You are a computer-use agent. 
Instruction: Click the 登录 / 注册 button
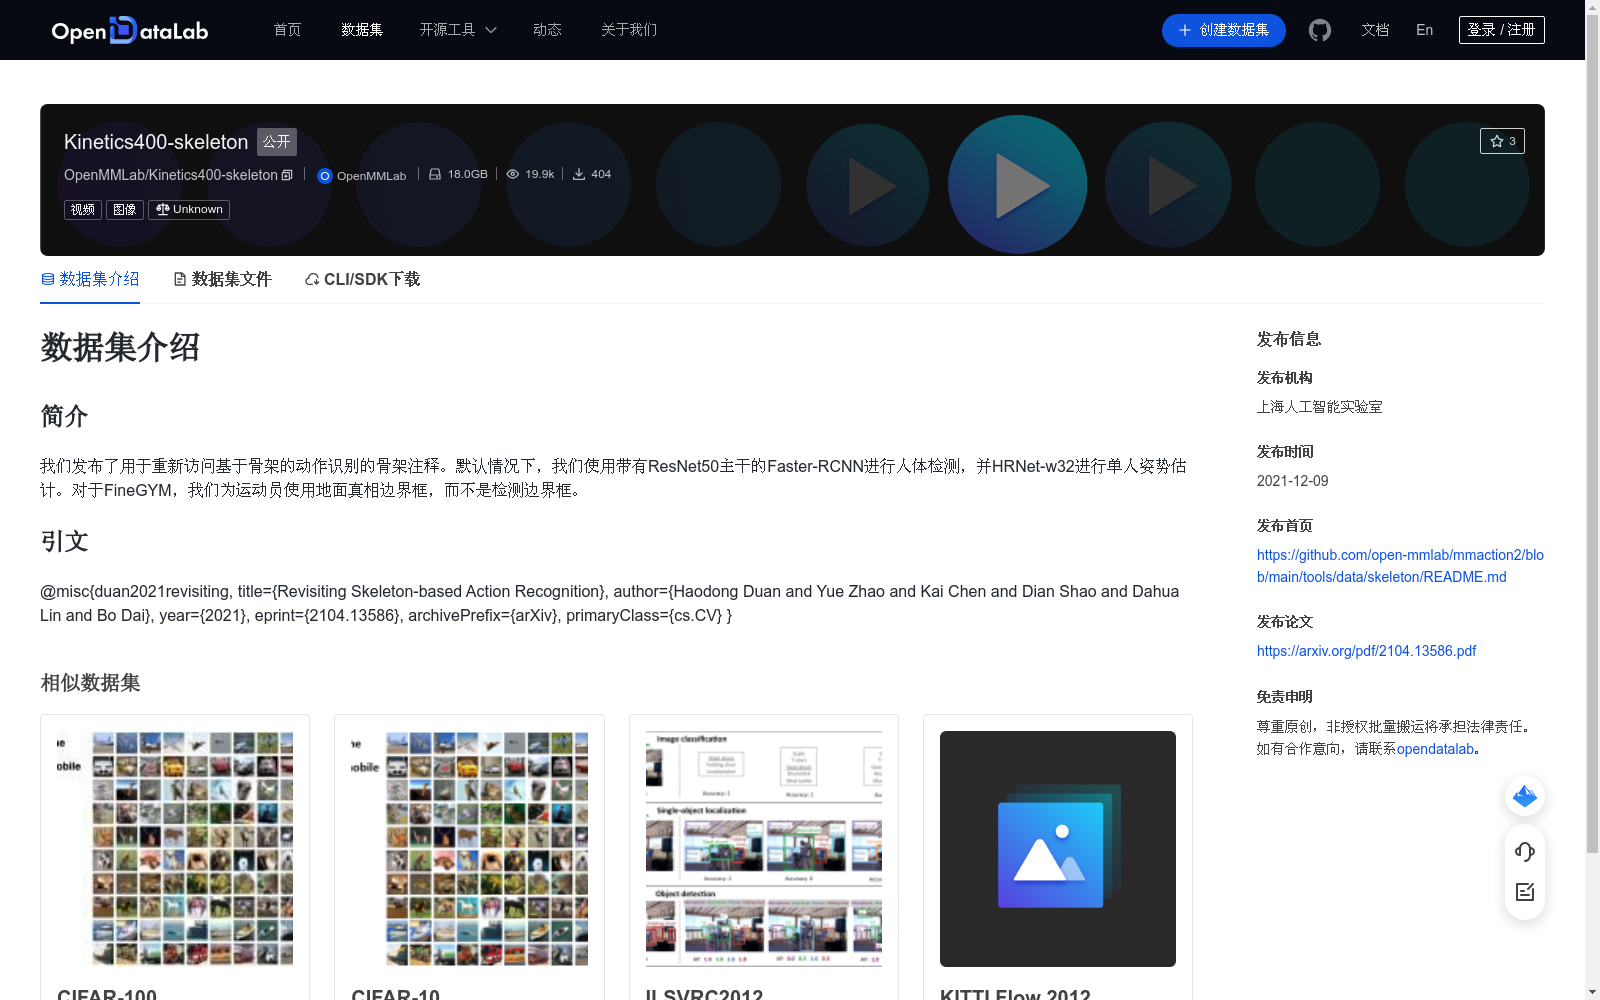point(1501,30)
